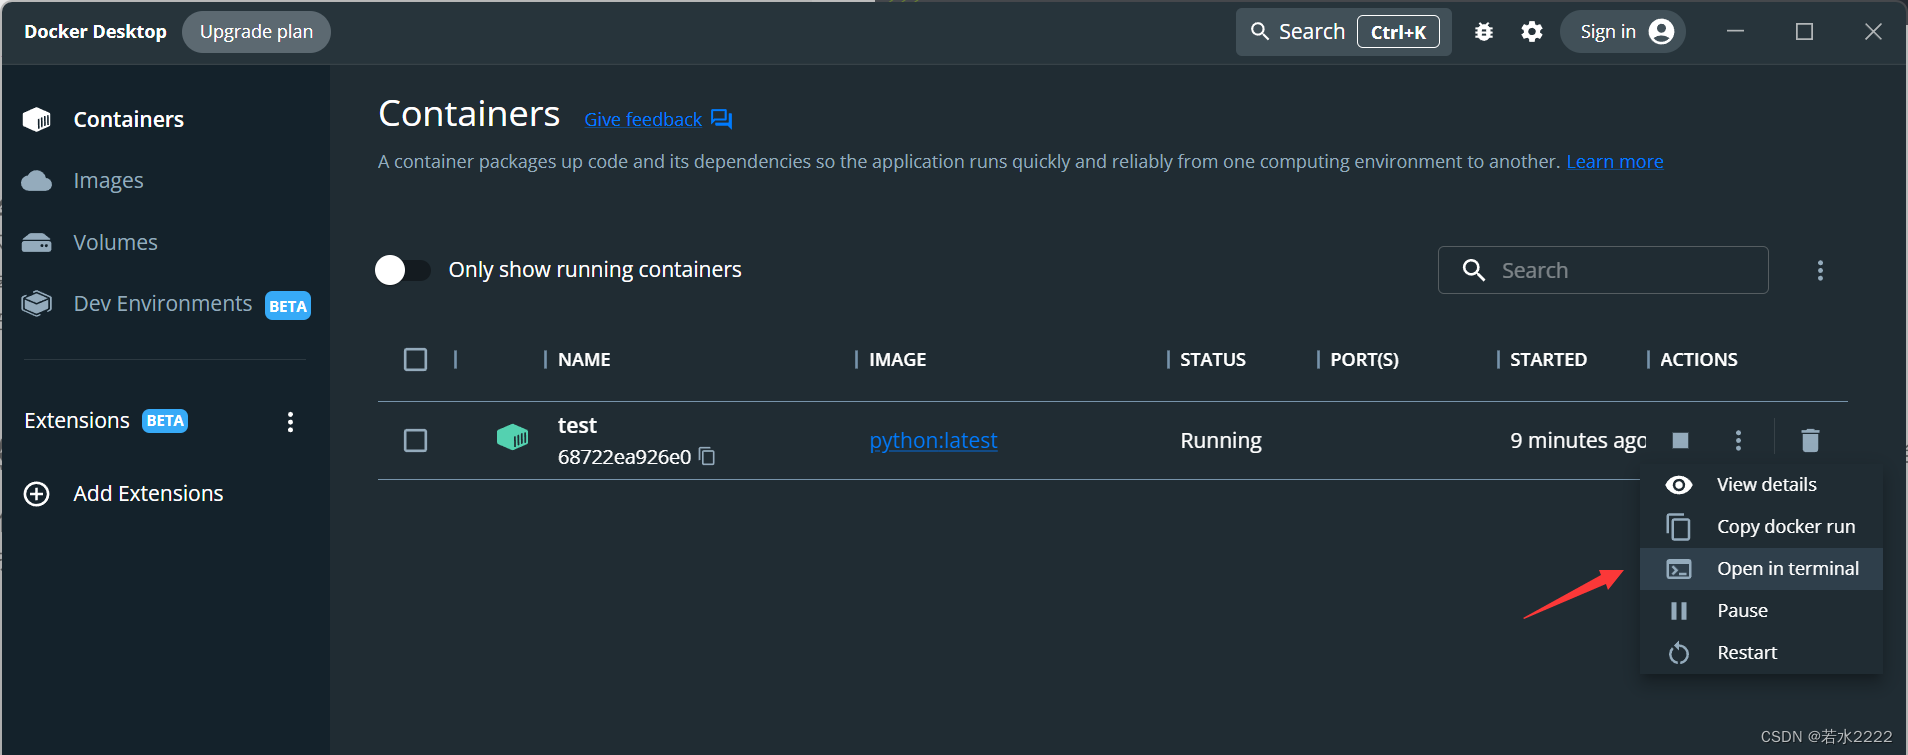Screen dimensions: 1908x755
Task: Open the top bar Search with Ctrl+K
Action: 1343,32
